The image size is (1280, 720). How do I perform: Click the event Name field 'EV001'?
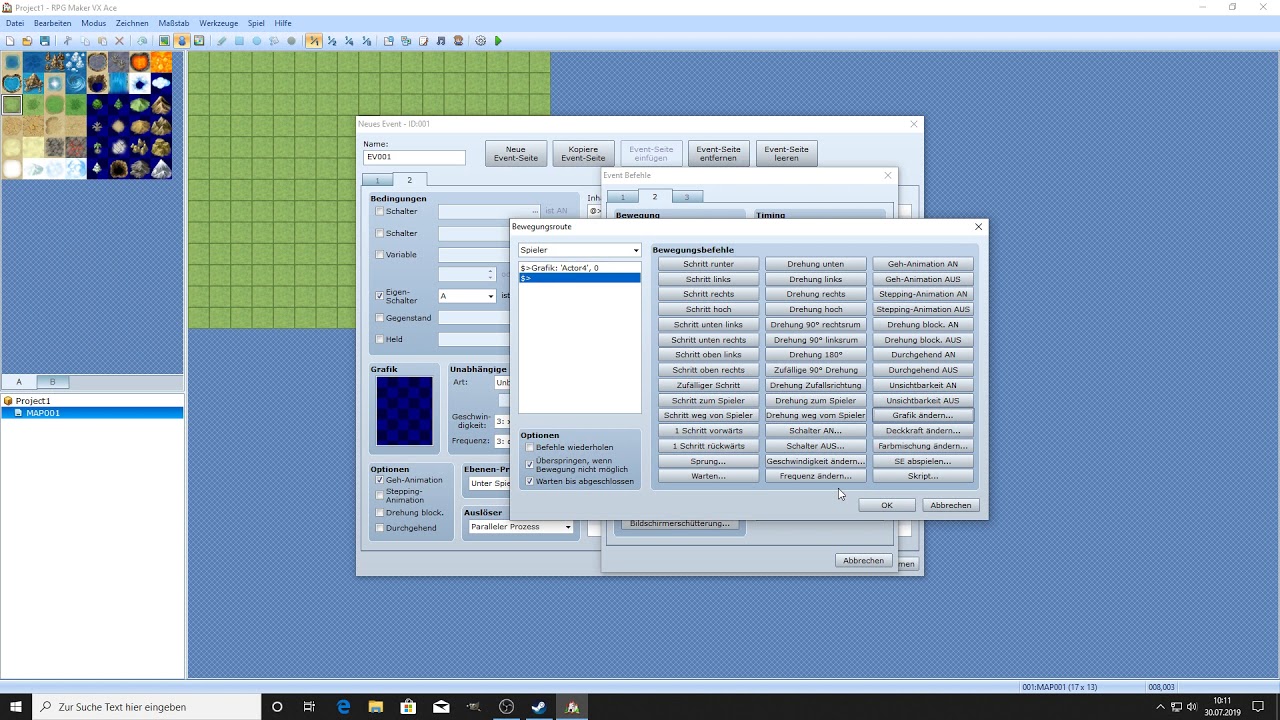tap(414, 157)
